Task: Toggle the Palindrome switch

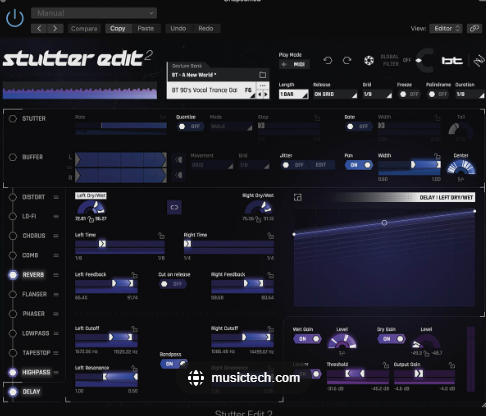Action: click(438, 94)
